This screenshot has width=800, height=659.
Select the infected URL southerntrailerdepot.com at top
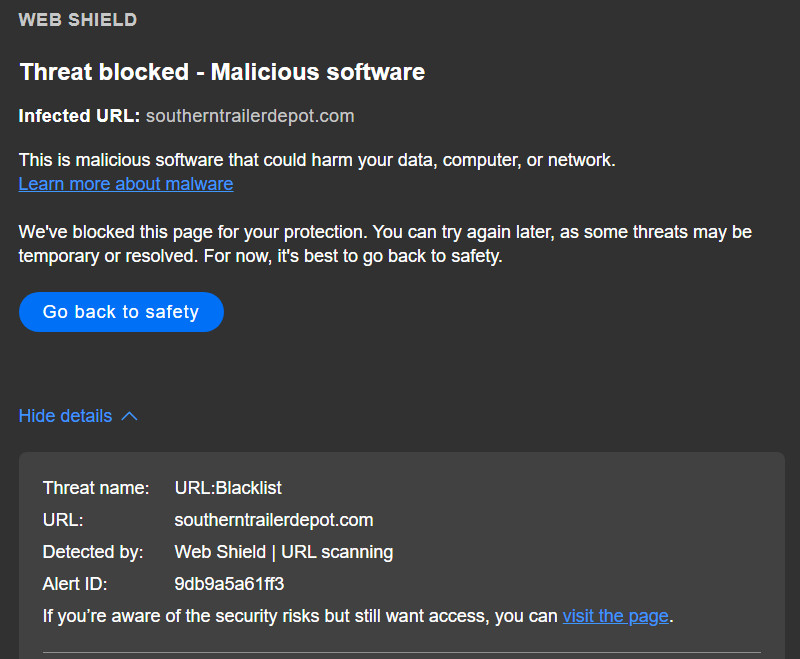point(250,116)
